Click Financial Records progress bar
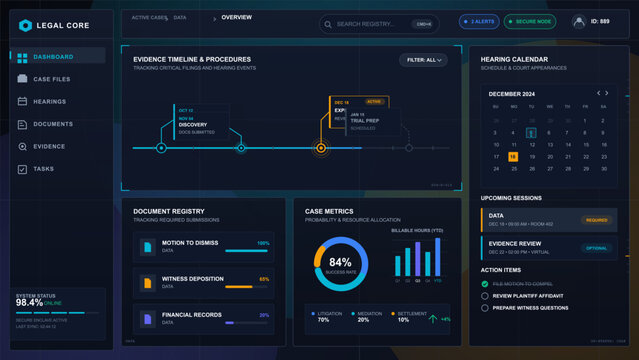The height and width of the screenshot is (360, 639). click(247, 323)
